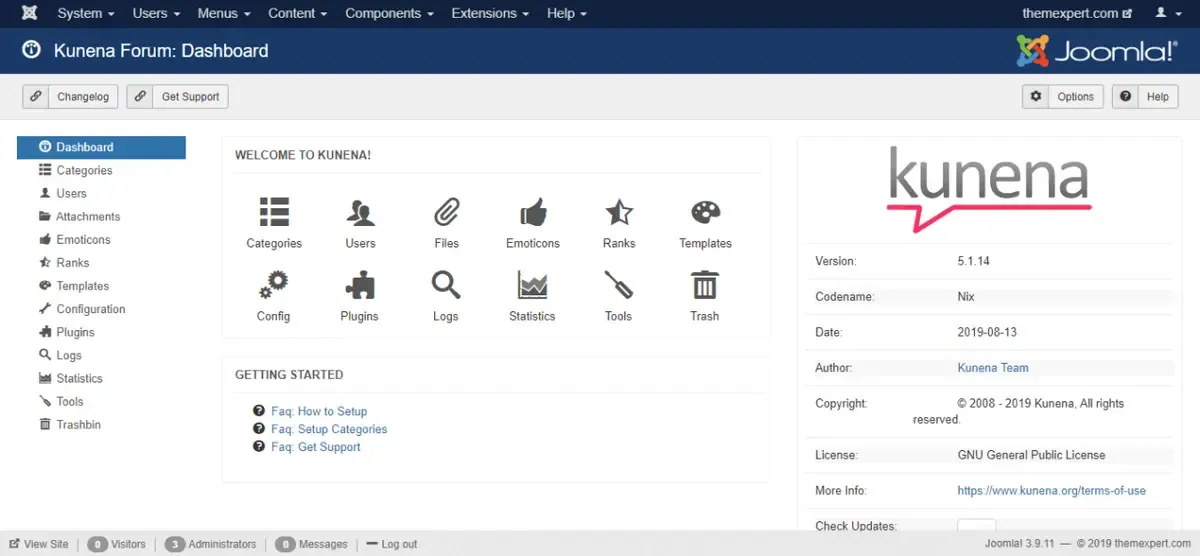1200x556 pixels.
Task: Select Configuration in the left sidebar
Action: [91, 309]
